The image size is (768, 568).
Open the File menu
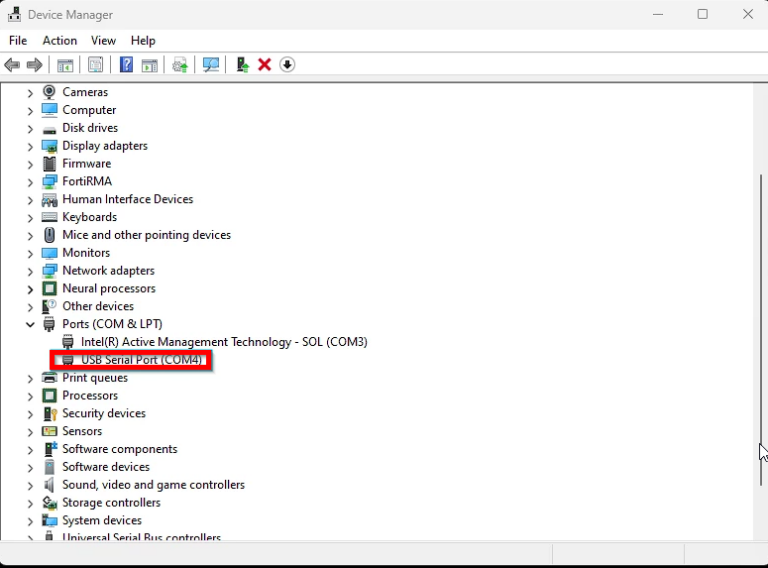18,41
